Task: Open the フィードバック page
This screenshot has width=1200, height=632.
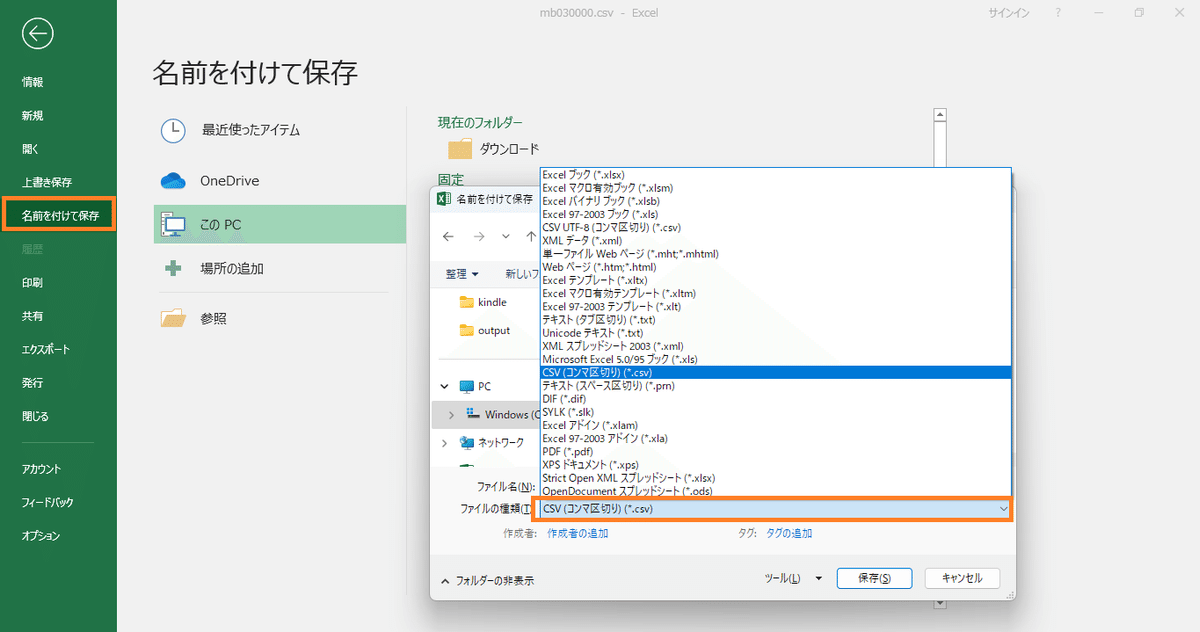Action: 48,502
